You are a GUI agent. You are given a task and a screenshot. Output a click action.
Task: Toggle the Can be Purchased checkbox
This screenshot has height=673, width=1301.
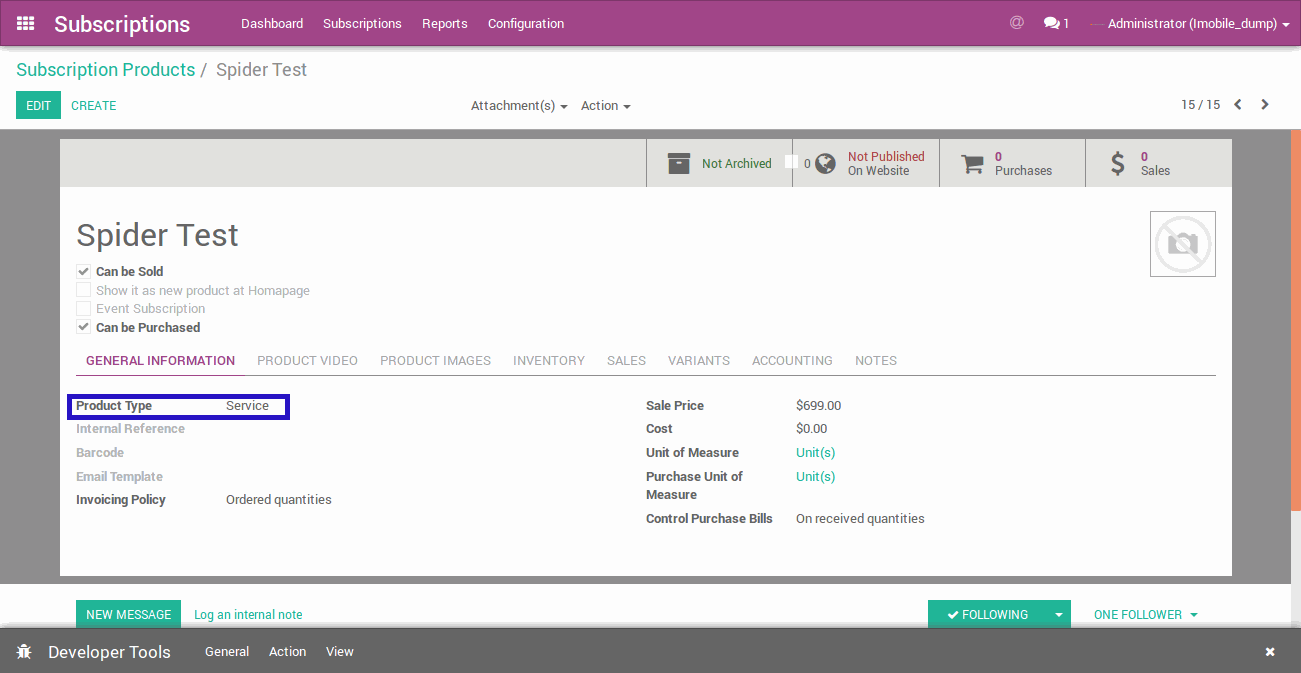tap(84, 327)
